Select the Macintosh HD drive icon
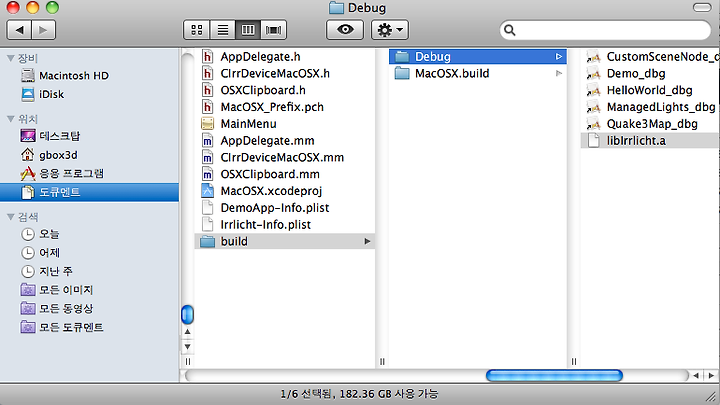The height and width of the screenshot is (405, 720). coord(28,75)
